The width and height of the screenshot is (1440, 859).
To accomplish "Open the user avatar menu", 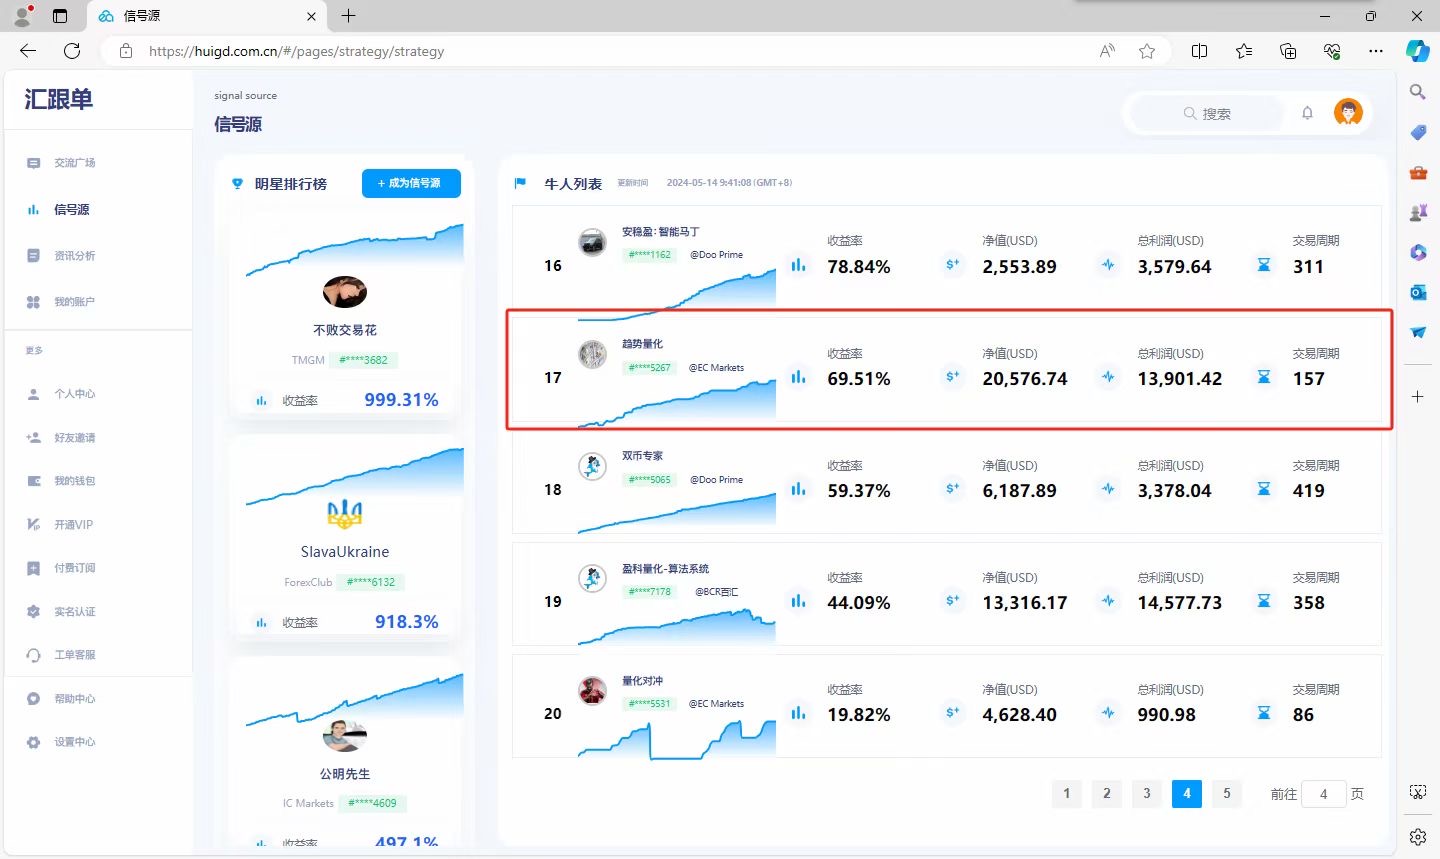I will pos(1348,113).
